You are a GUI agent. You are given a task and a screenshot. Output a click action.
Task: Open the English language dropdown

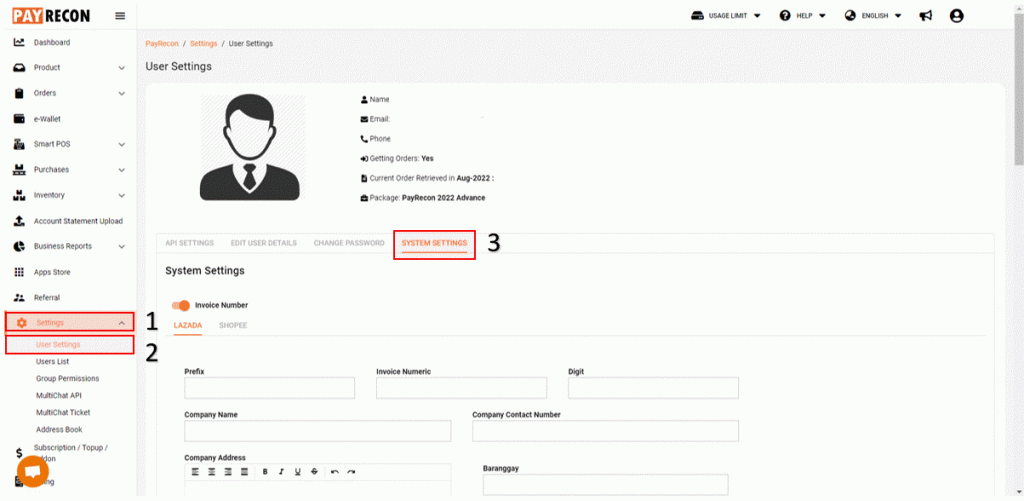[872, 16]
